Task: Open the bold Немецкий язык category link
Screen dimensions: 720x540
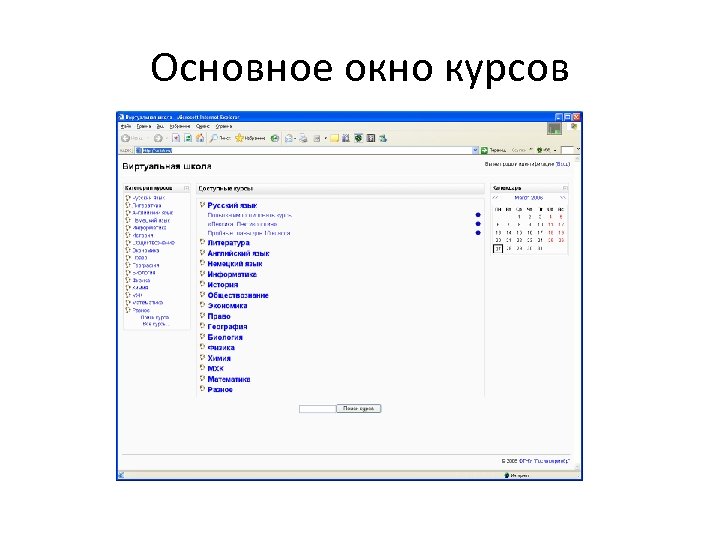Action: pos(235,264)
